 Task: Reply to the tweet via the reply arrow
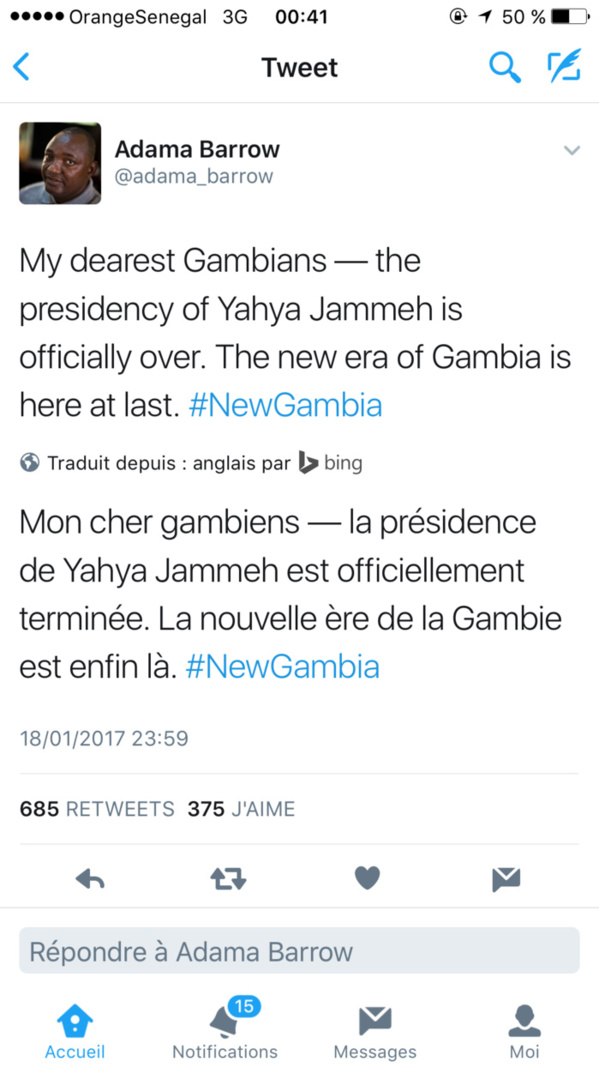click(x=89, y=878)
